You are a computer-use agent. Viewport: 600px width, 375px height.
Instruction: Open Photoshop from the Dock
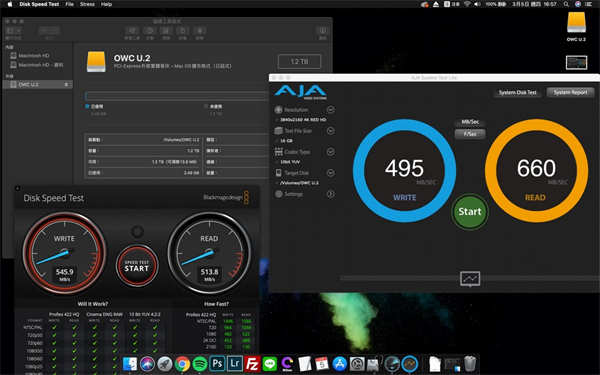click(x=217, y=364)
